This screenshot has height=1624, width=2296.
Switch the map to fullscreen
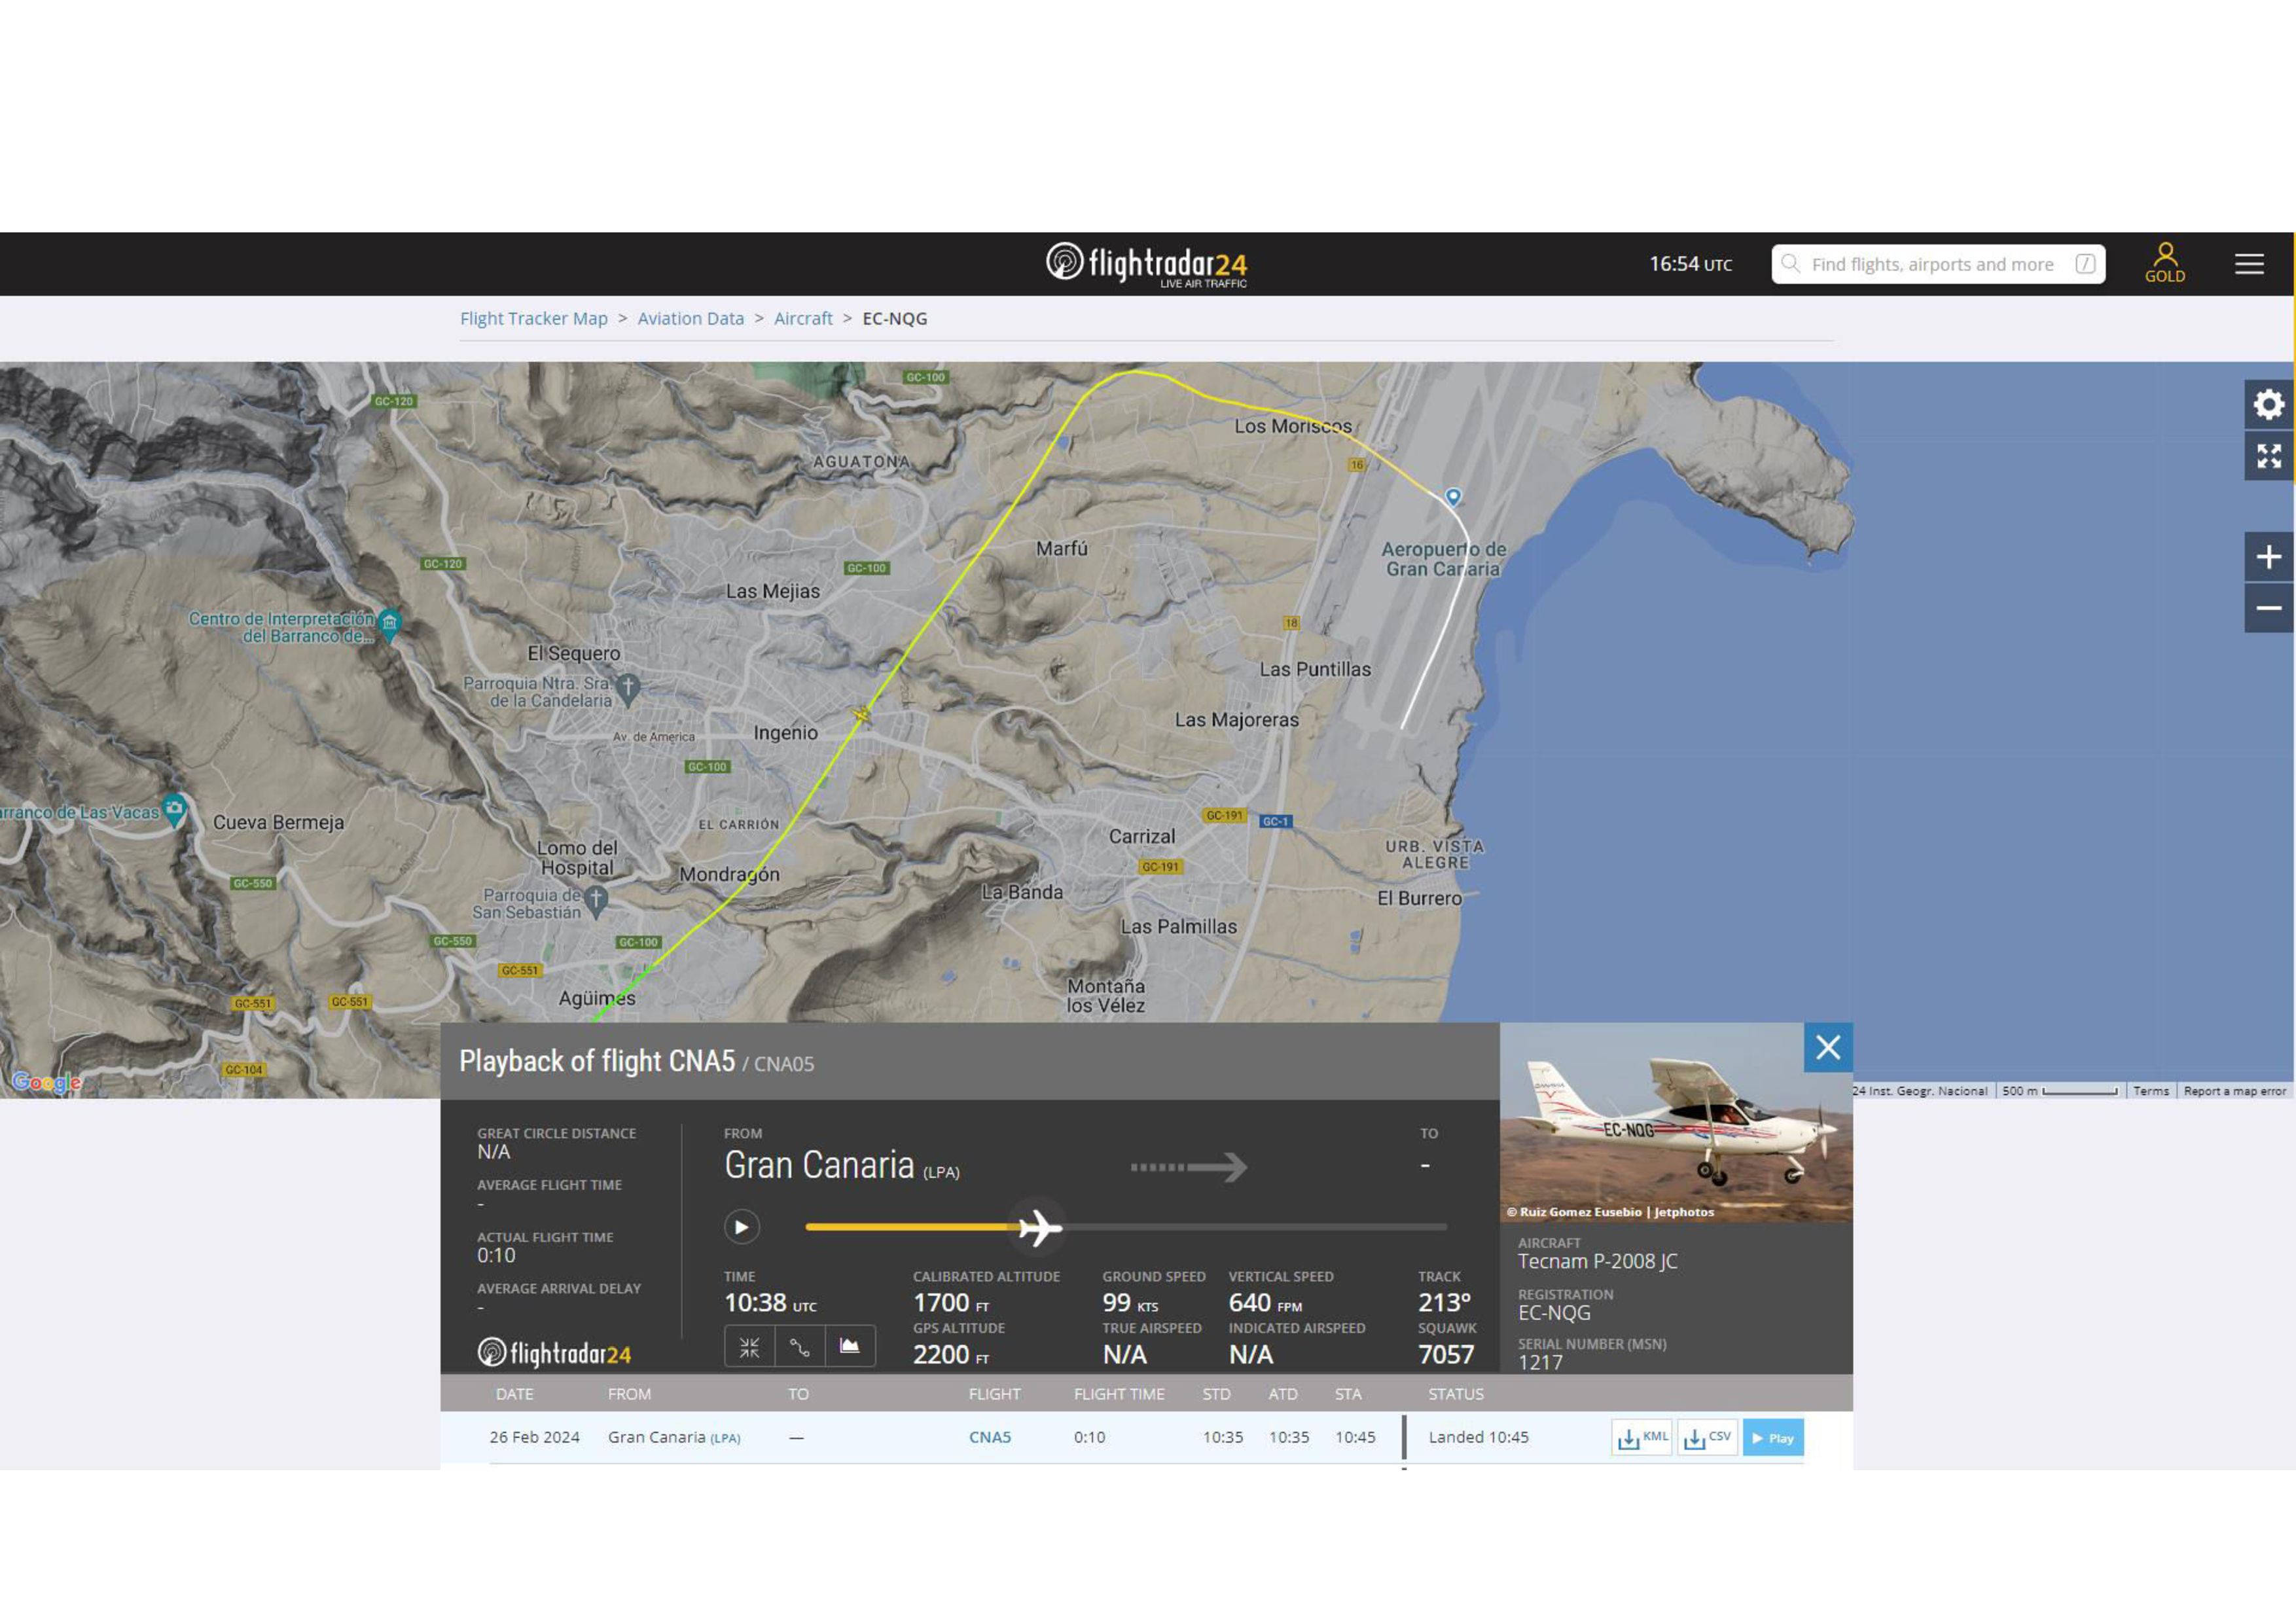point(2268,456)
